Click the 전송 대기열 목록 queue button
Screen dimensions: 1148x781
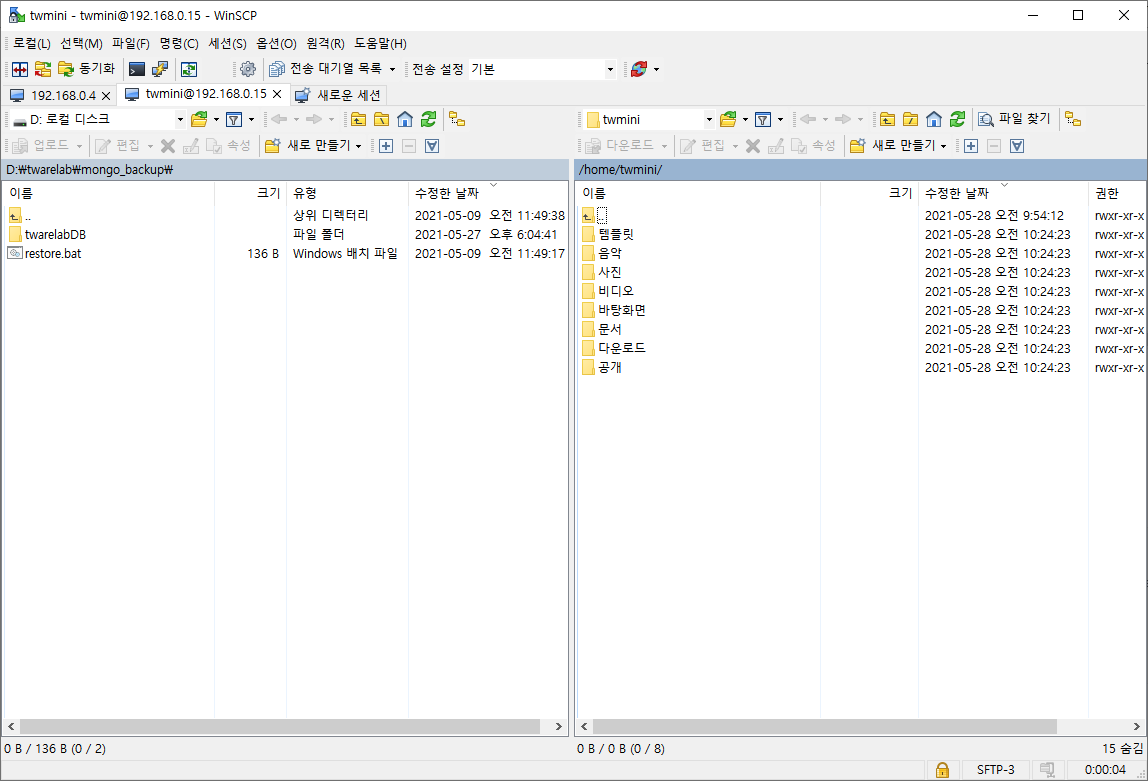coord(326,69)
